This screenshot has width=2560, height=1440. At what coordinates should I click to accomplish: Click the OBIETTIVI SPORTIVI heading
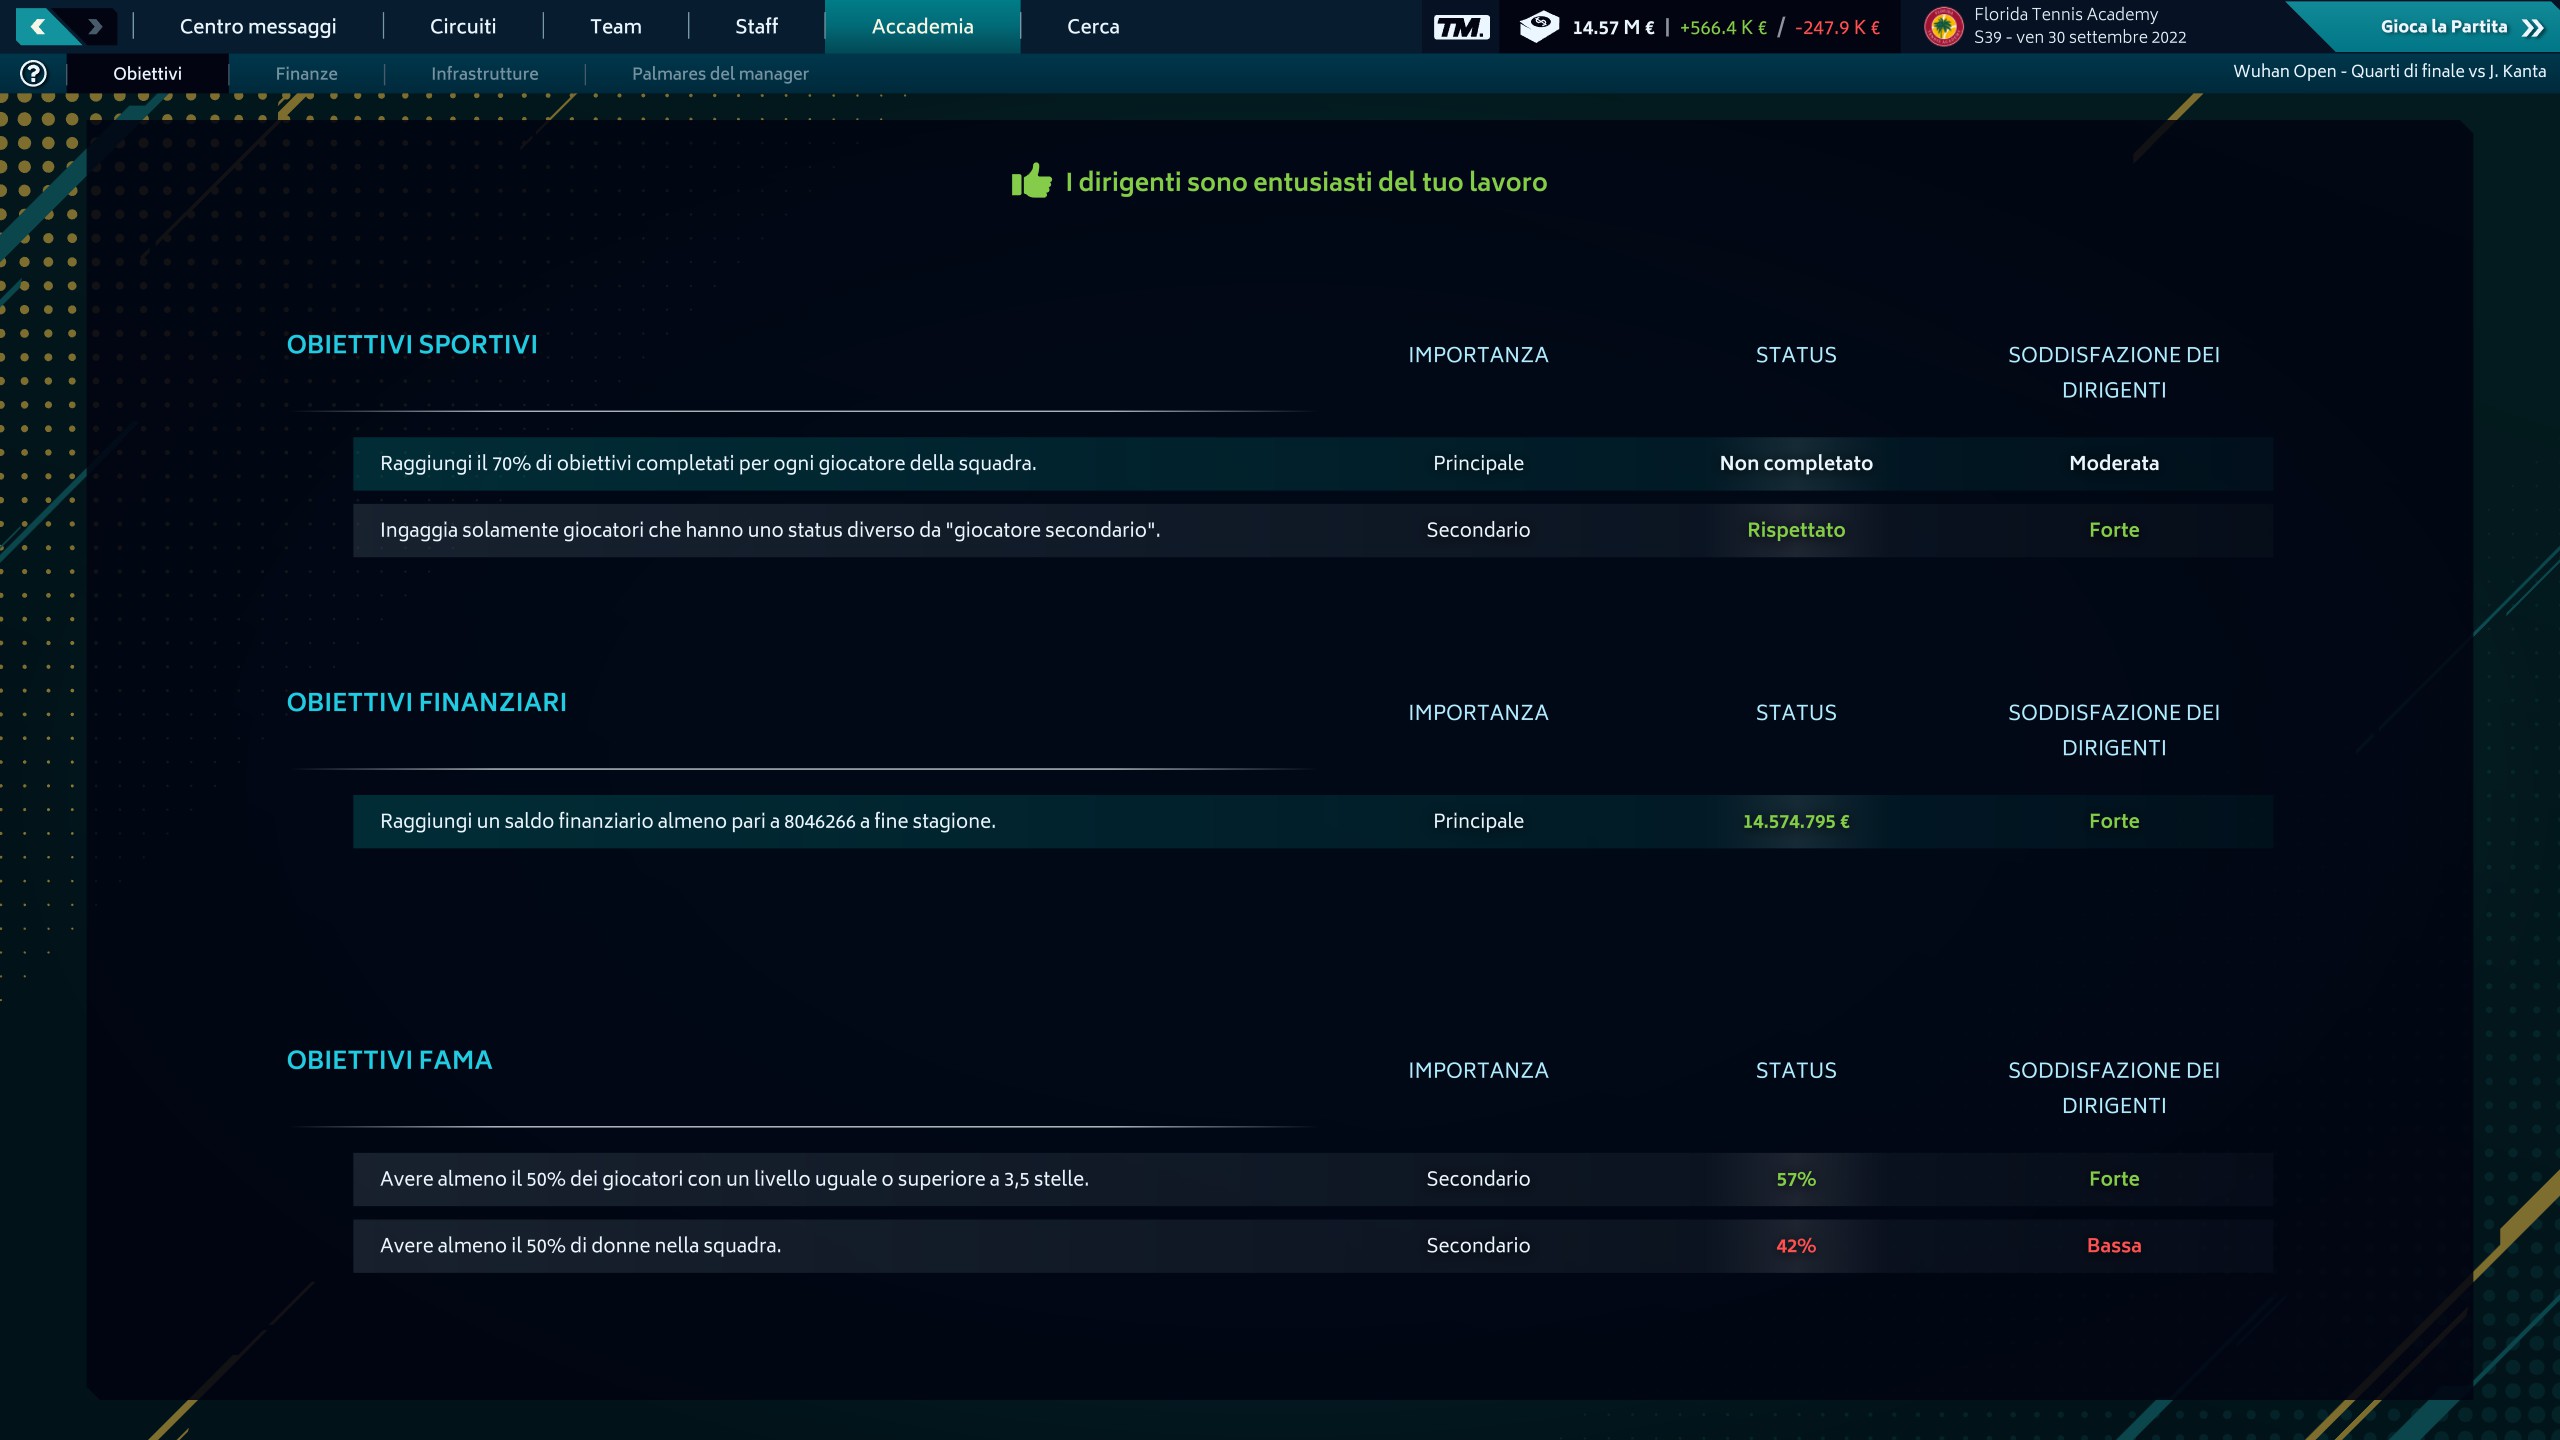(412, 344)
